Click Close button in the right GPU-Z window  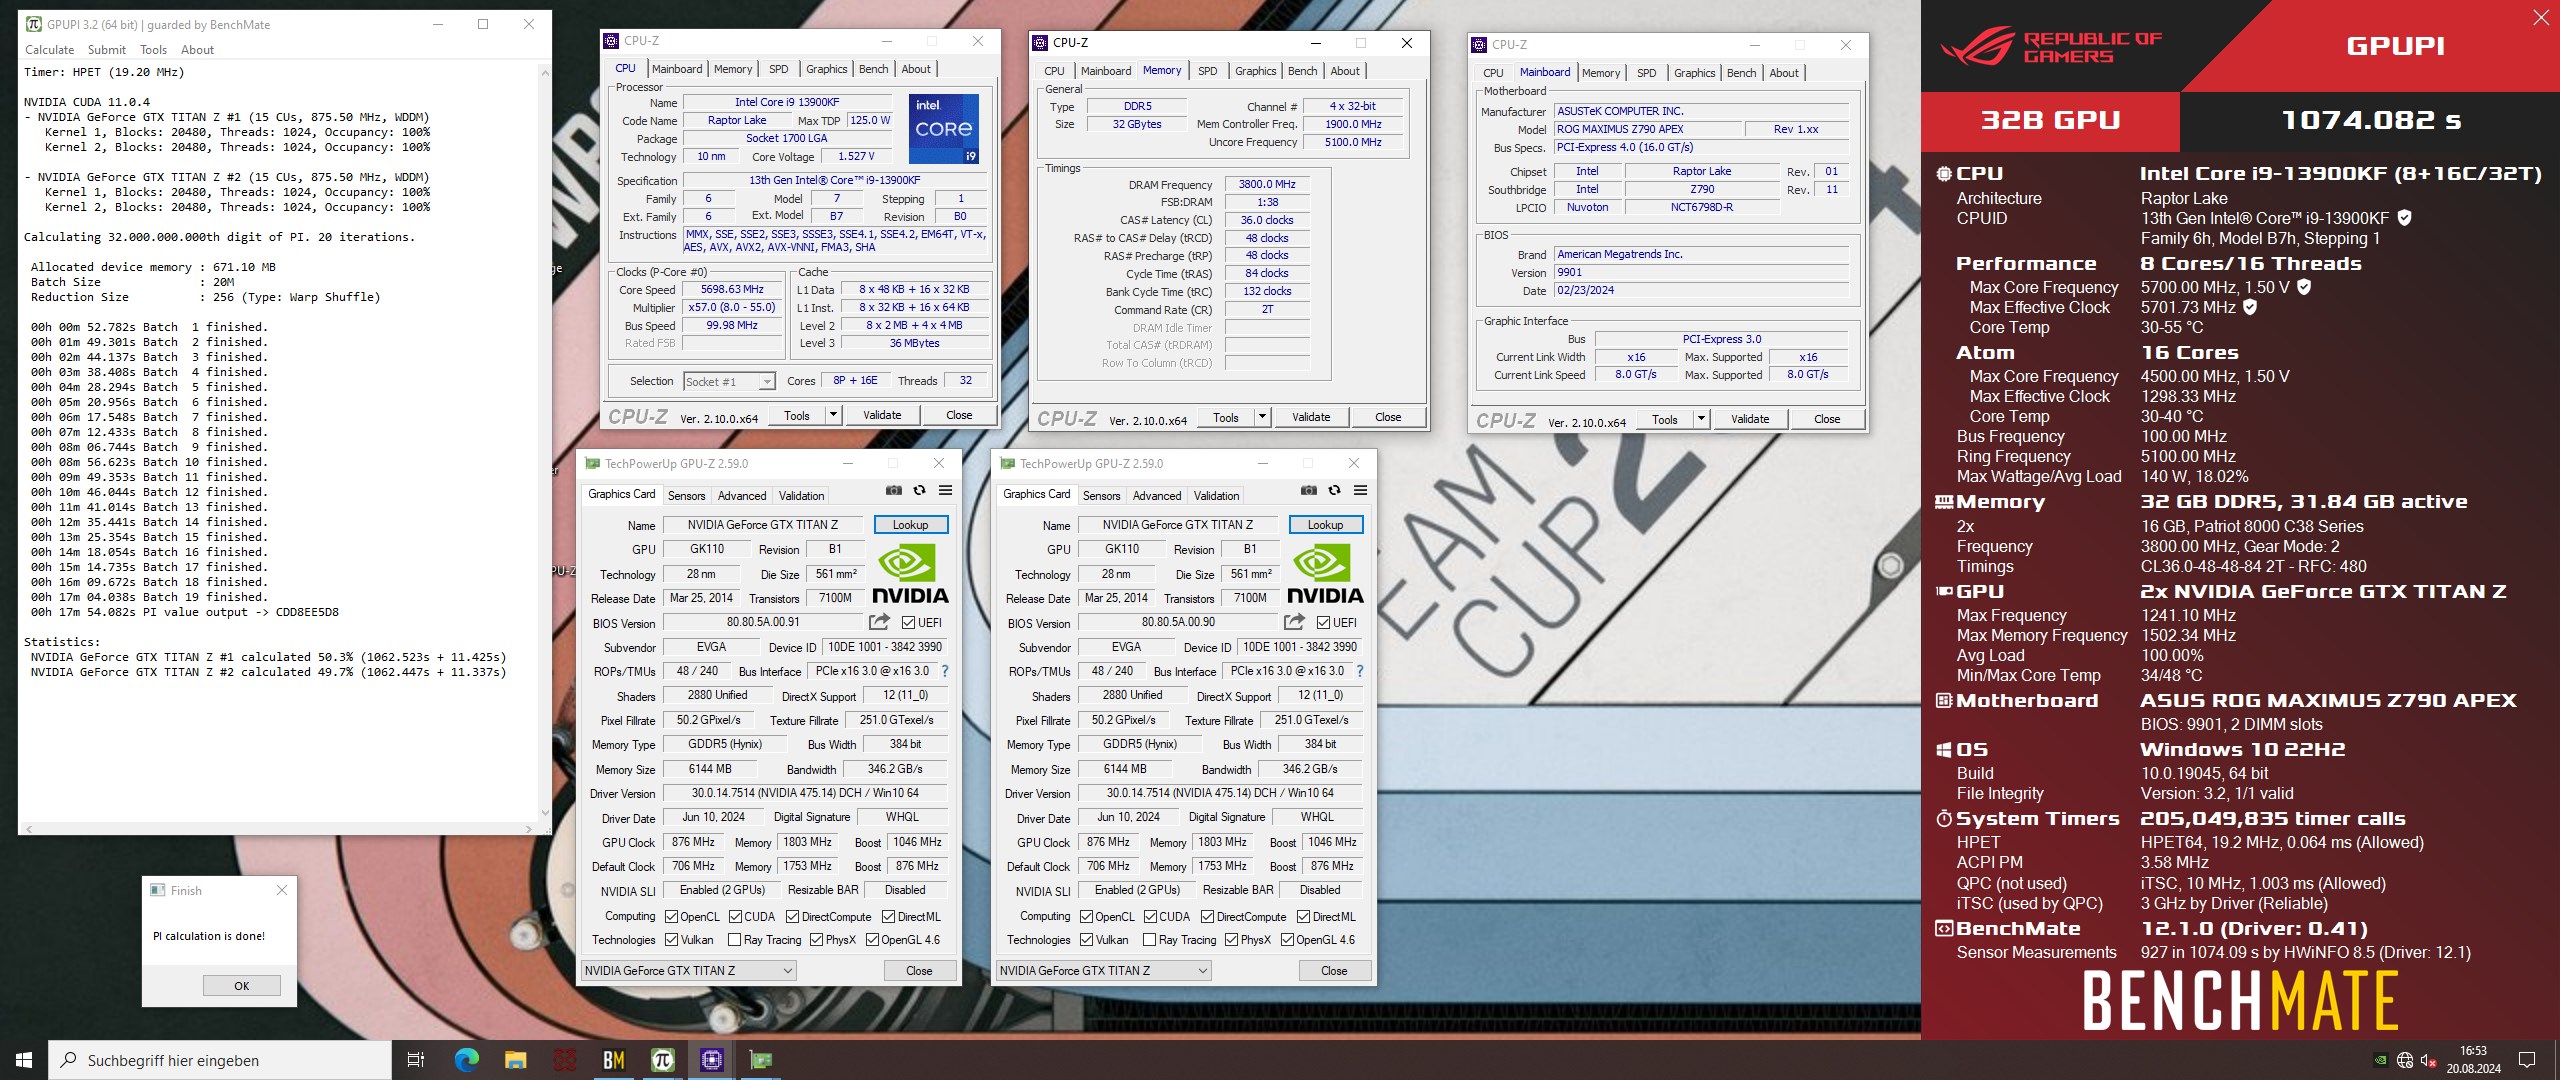1334,970
